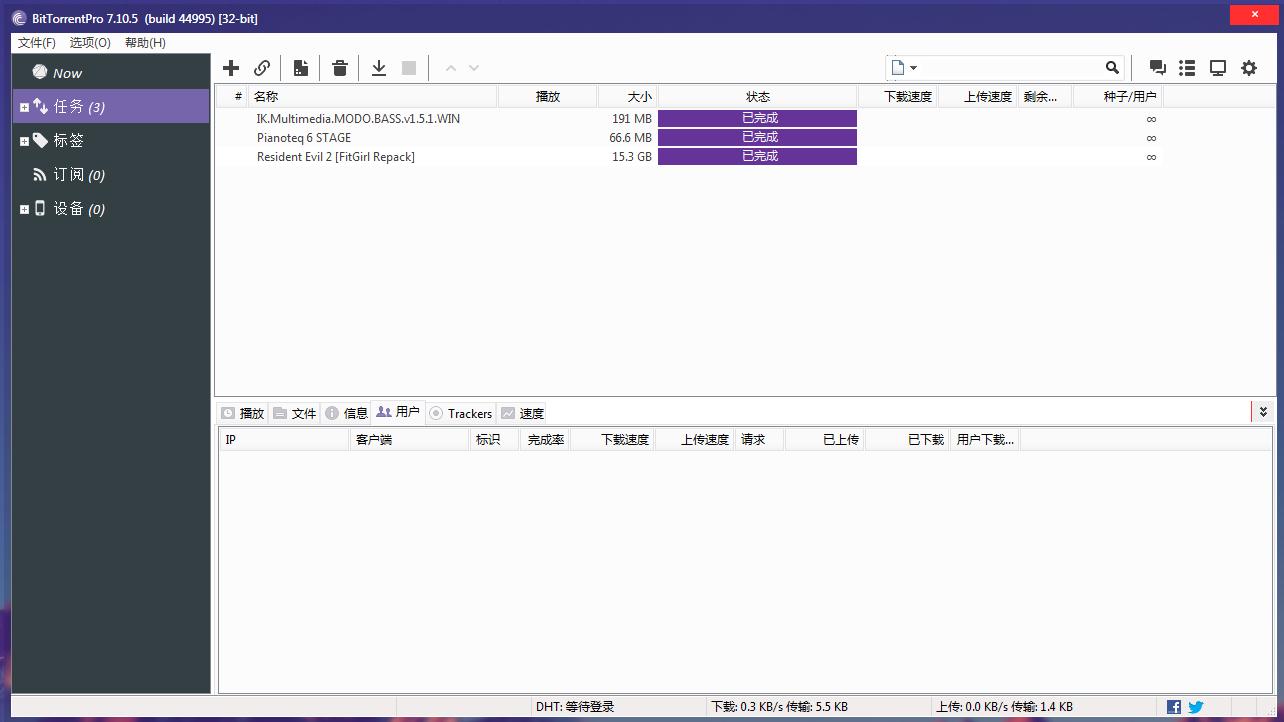Expand the 设备 (0) tree node

coord(24,209)
